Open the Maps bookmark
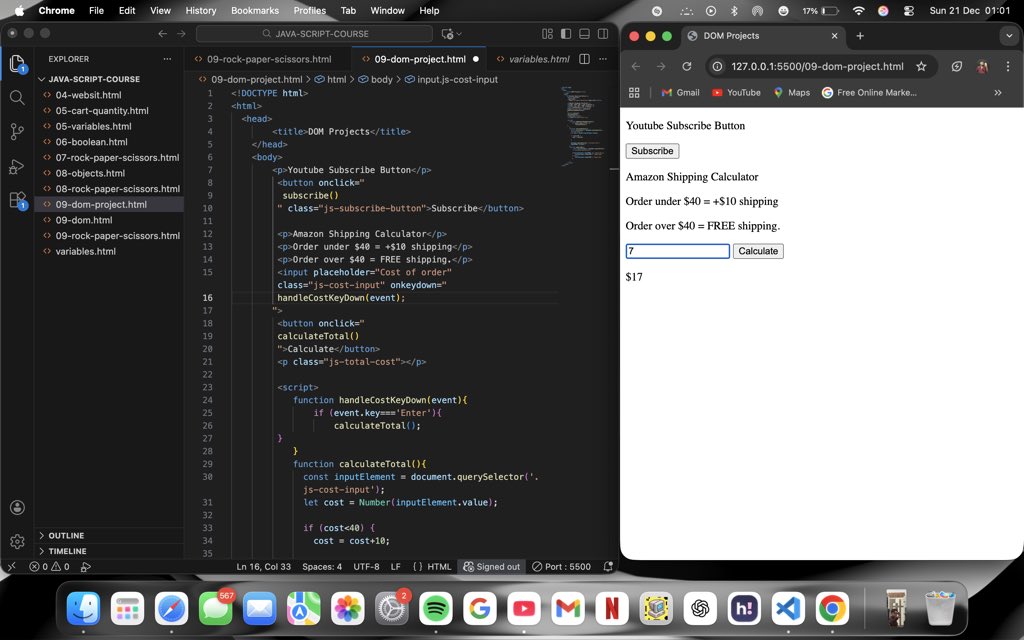The height and width of the screenshot is (640, 1024). pyautogui.click(x=792, y=93)
